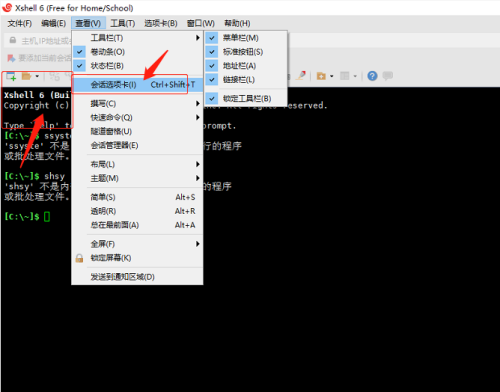Close the 查看(V) menu

pos(88,23)
